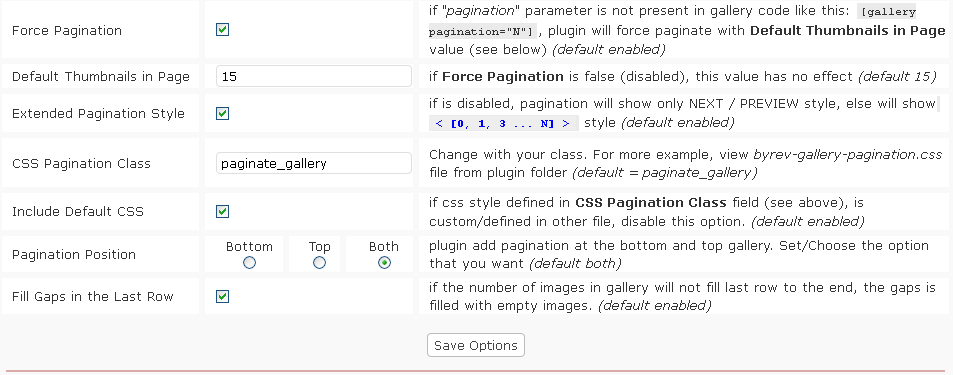Toggle the Extended Pagination Style checkbox
953x375 pixels.
[222, 114]
